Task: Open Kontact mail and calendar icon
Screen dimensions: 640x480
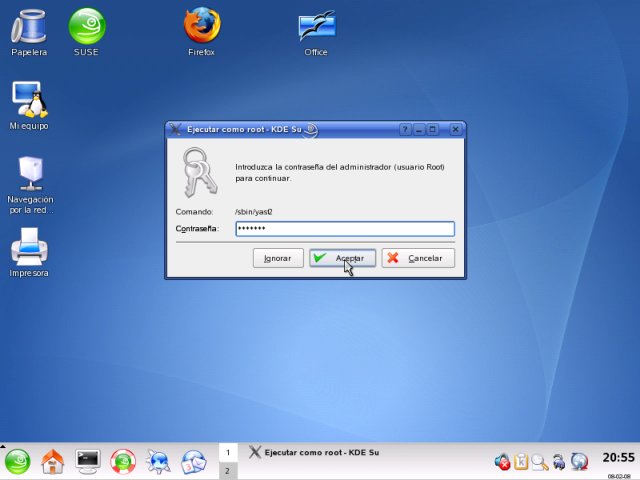Action: pos(193,462)
